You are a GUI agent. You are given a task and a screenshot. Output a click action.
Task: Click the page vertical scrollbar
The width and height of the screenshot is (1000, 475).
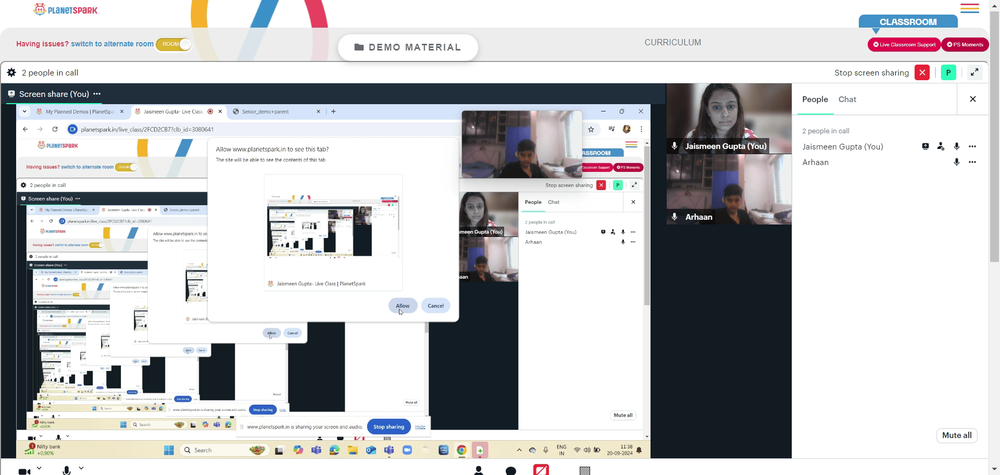pyautogui.click(x=994, y=134)
